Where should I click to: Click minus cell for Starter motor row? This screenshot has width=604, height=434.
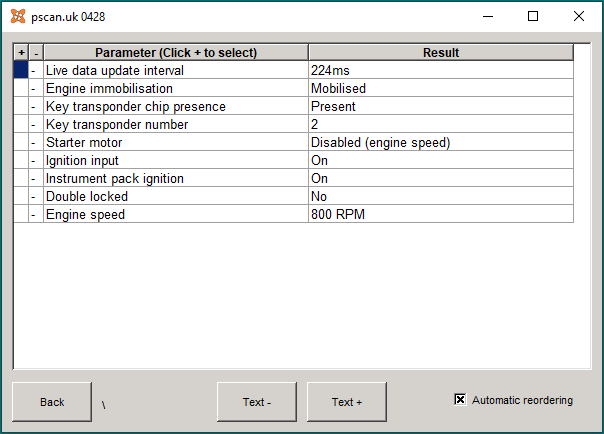pyautogui.click(x=36, y=142)
